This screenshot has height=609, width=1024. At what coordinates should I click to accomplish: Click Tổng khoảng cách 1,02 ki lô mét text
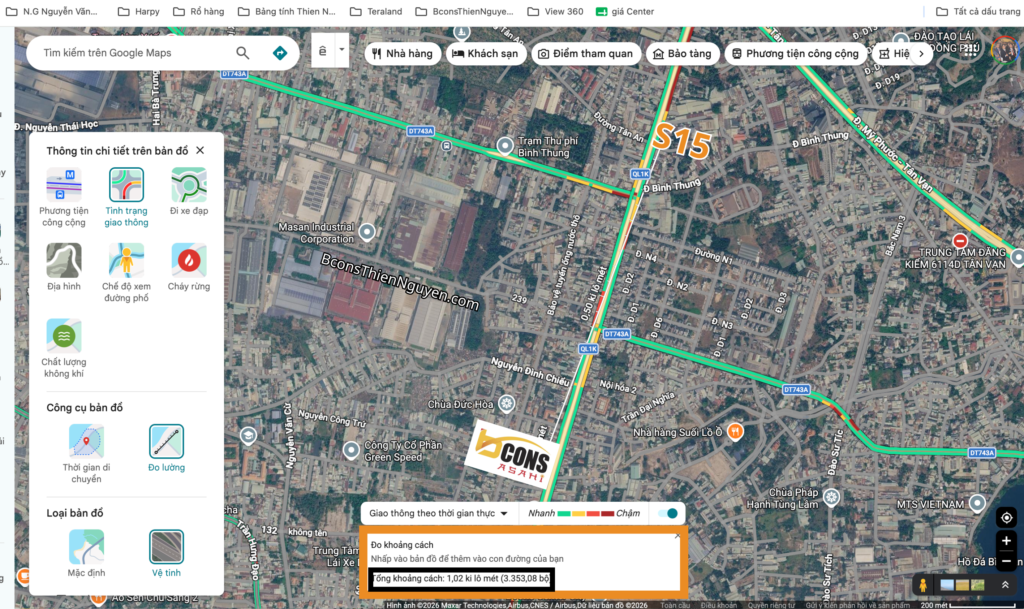coord(461,578)
